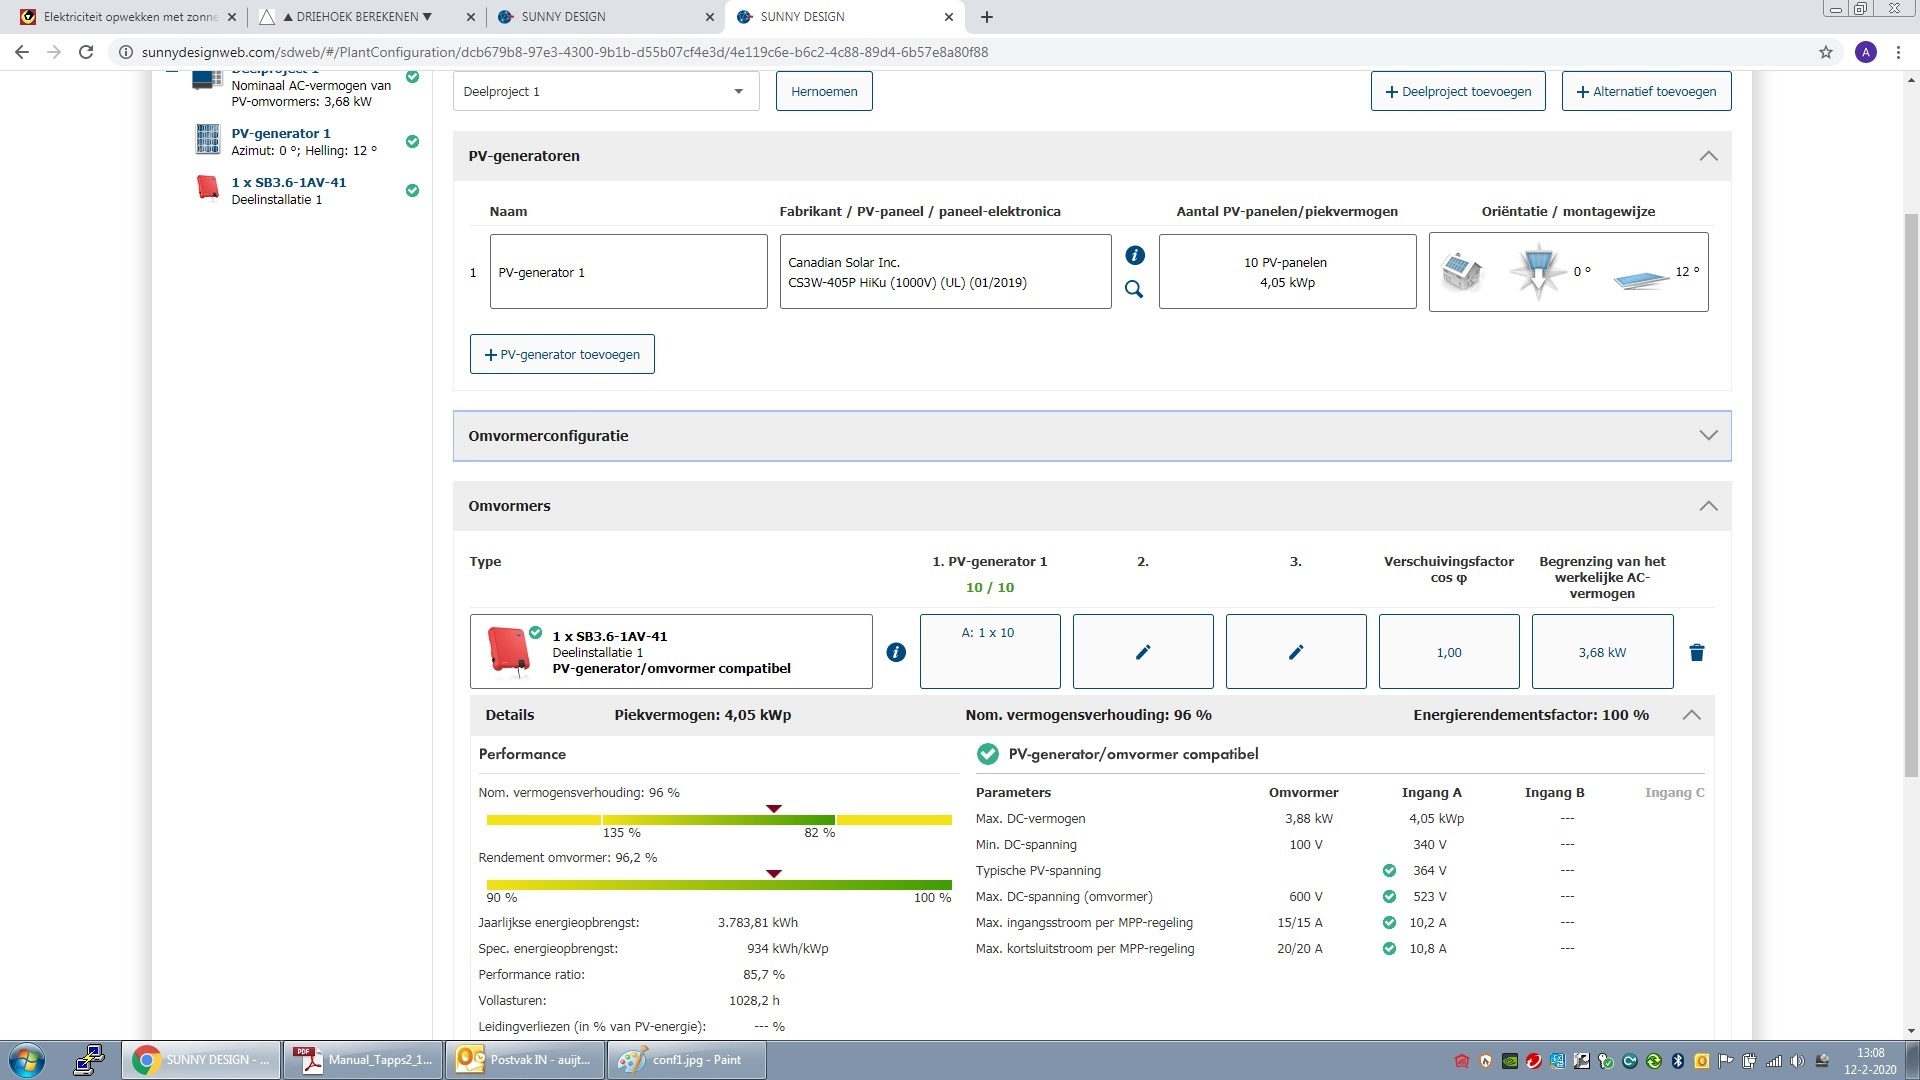Switch to the Elektriciteit opwekken browser tab
The width and height of the screenshot is (1920, 1080).
130,17
